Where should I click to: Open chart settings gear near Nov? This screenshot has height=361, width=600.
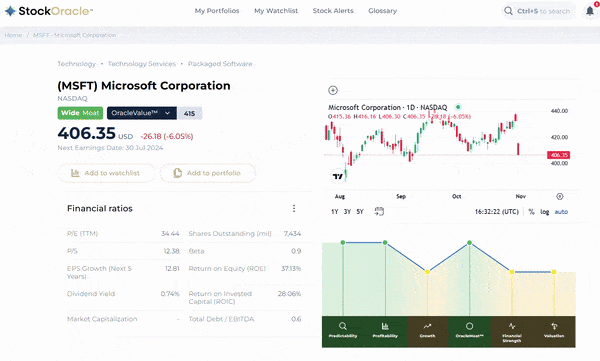click(559, 196)
